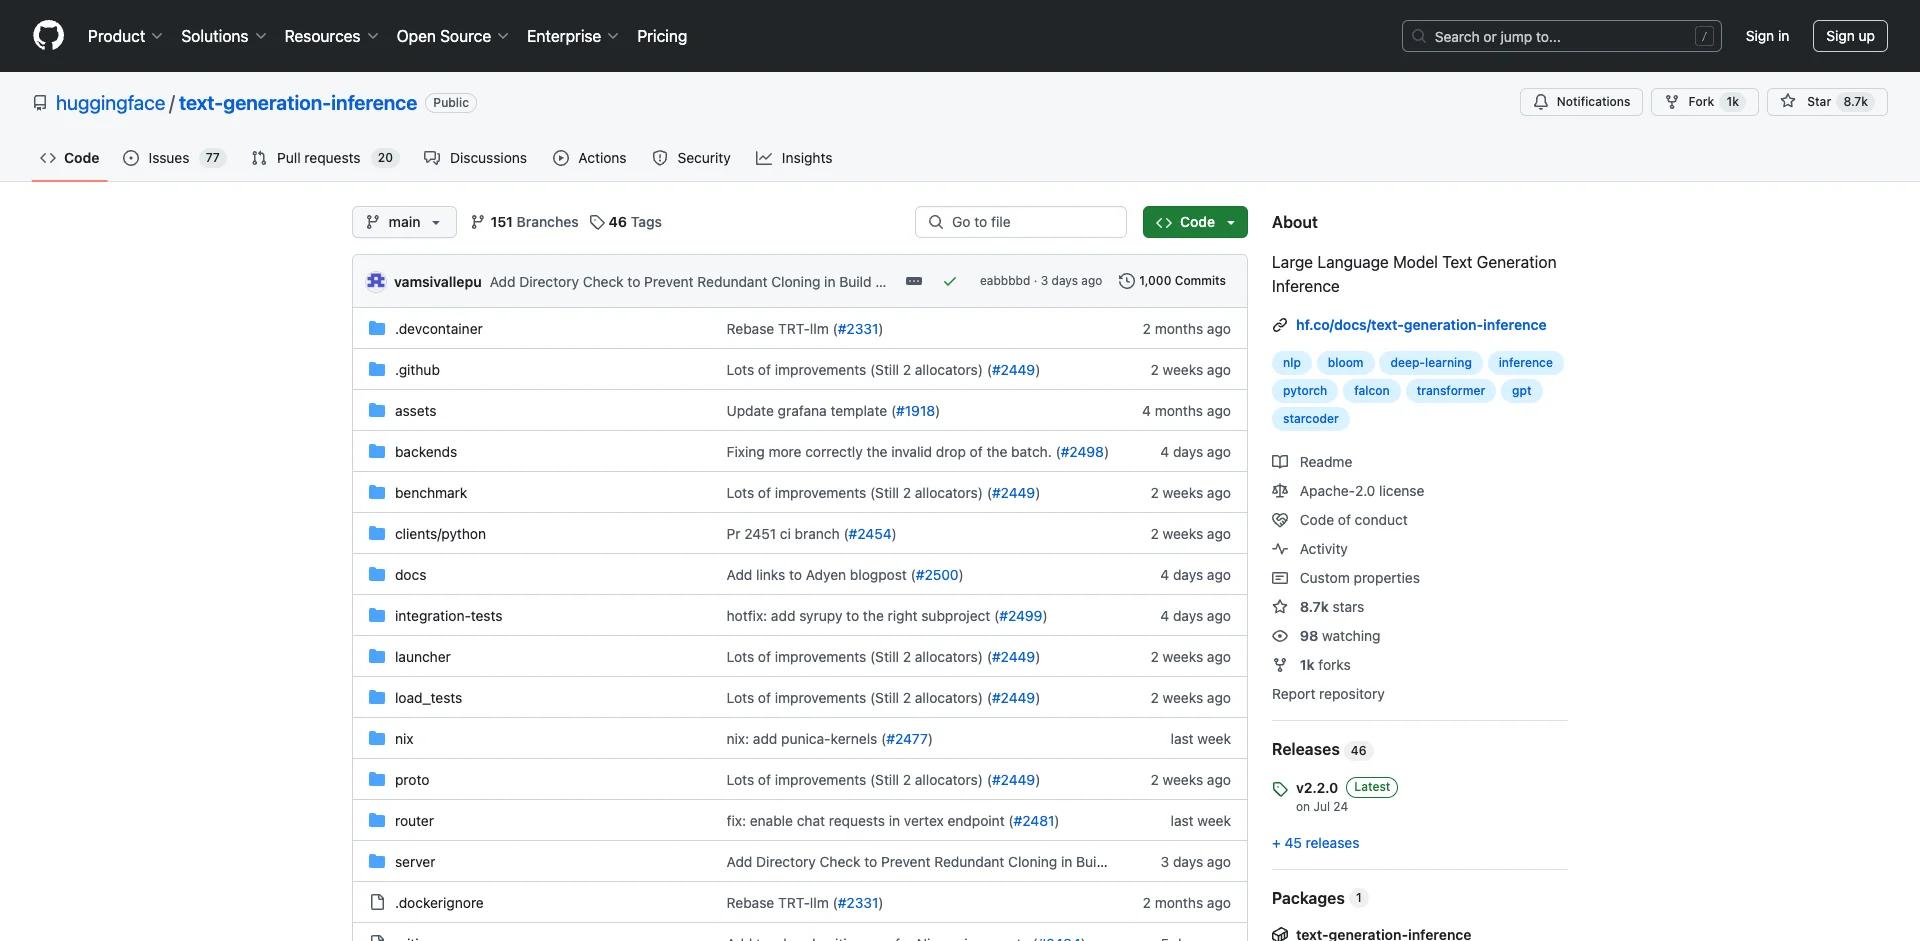This screenshot has height=941, width=1920.
Task: Select the starcoder topic tag
Action: [1311, 419]
